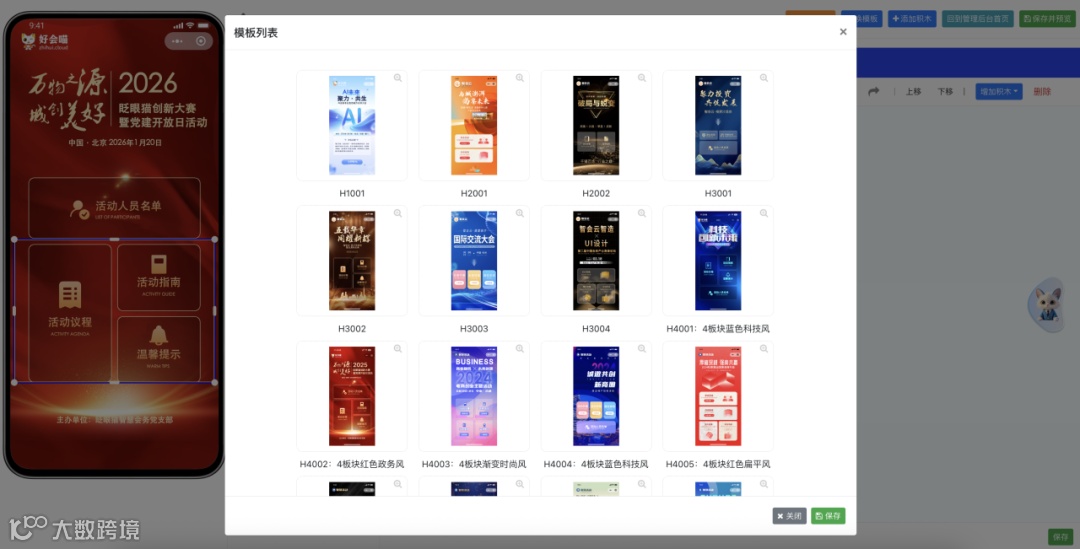Open the zoom preview for template H3001
This screenshot has height=549, width=1080.
pyautogui.click(x=764, y=78)
